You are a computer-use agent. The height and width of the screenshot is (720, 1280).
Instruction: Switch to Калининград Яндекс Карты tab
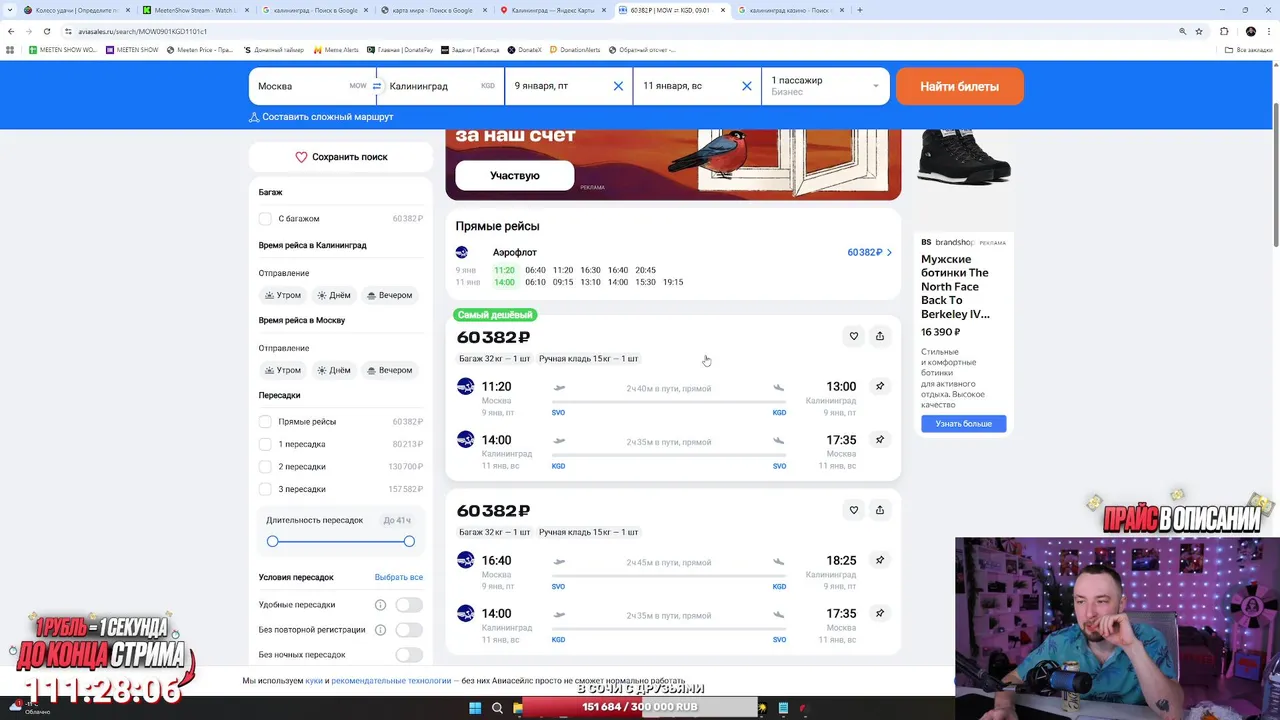tap(553, 10)
